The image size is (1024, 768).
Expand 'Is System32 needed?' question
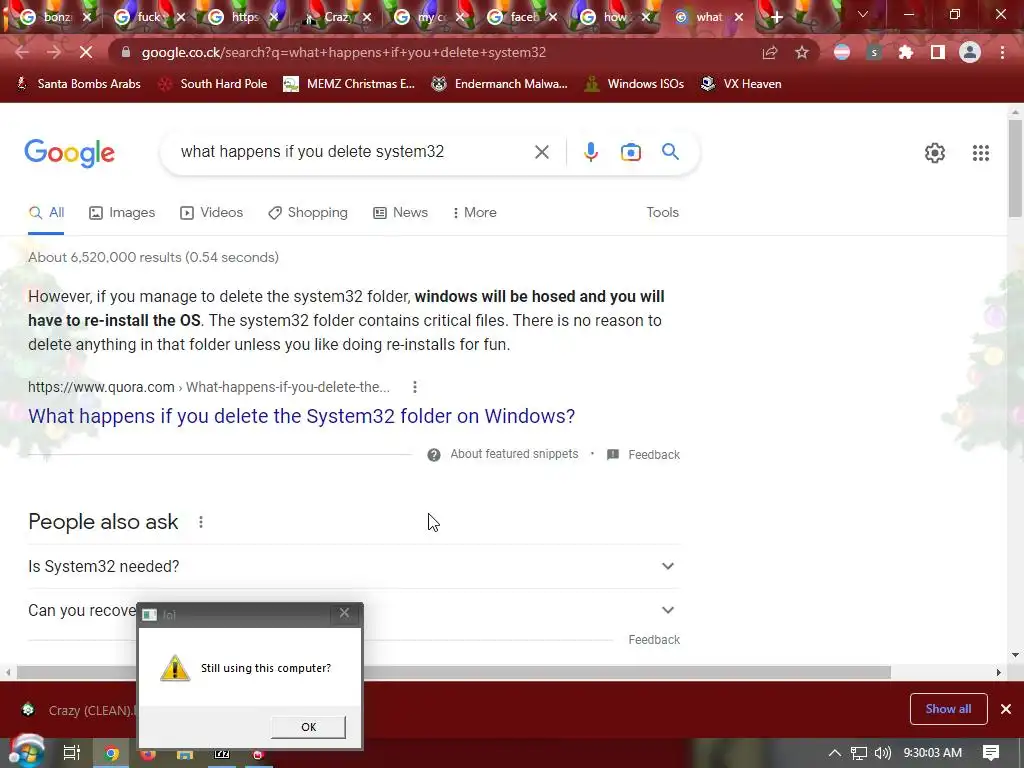click(353, 566)
